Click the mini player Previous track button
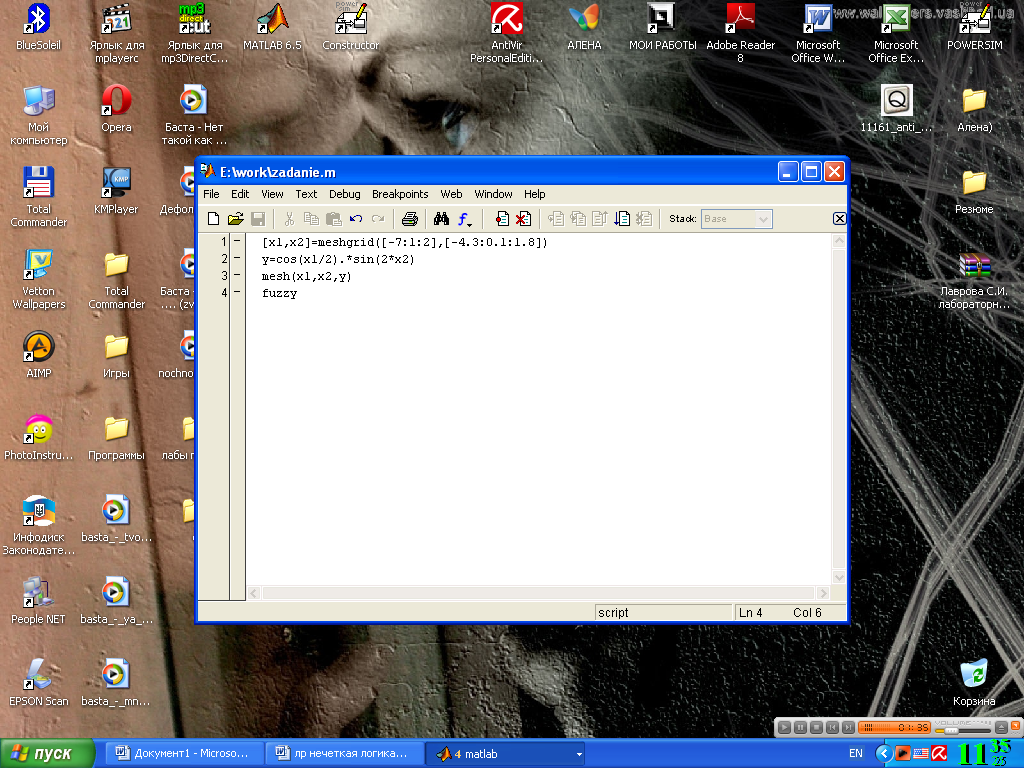Viewport: 1024px width, 768px height. point(832,727)
